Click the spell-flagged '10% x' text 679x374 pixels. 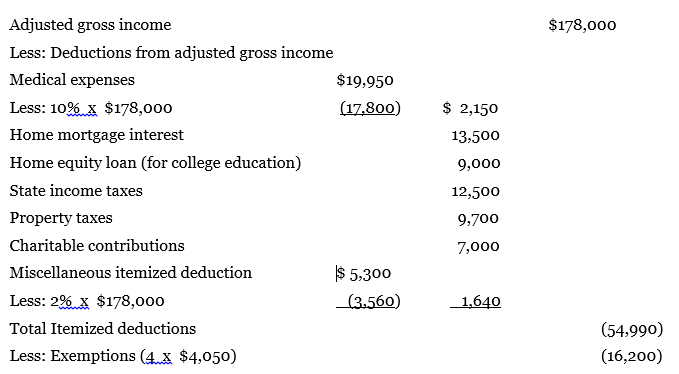(74, 108)
